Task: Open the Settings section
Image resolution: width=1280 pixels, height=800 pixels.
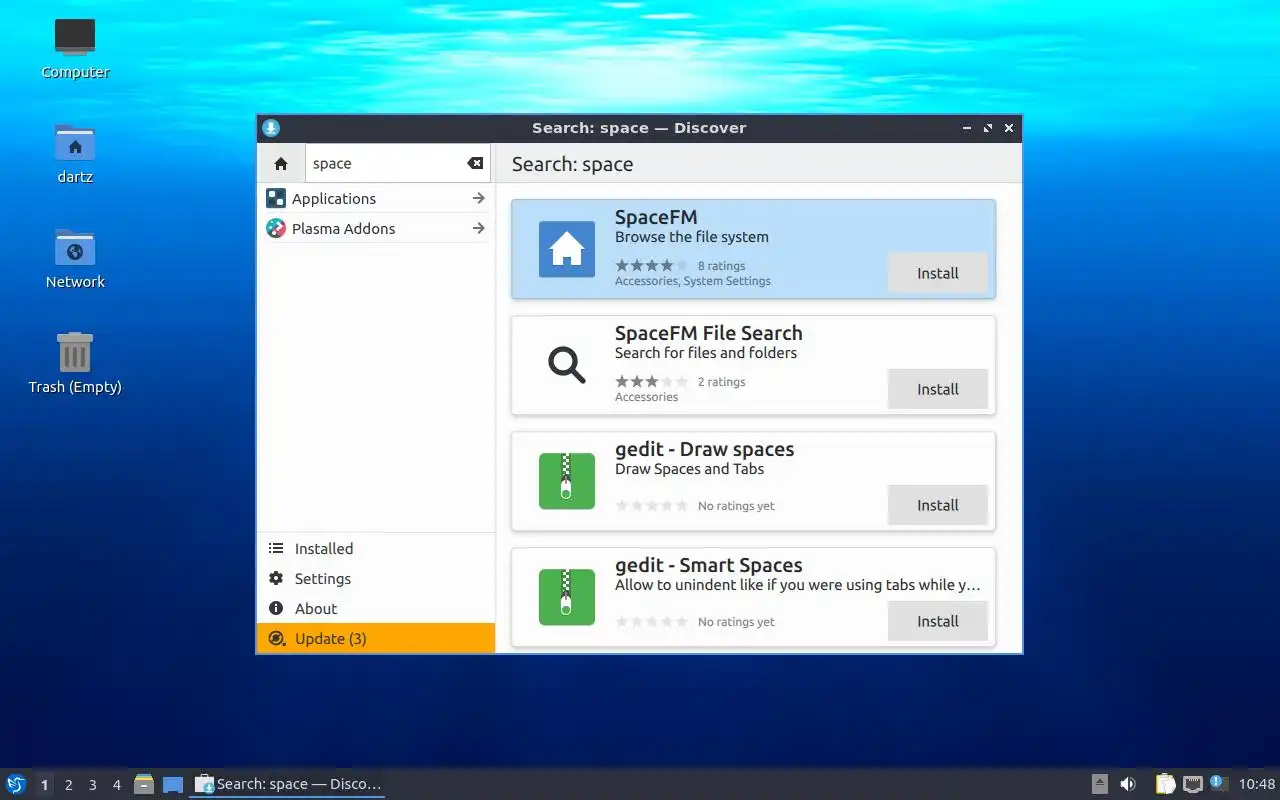Action: (x=376, y=578)
